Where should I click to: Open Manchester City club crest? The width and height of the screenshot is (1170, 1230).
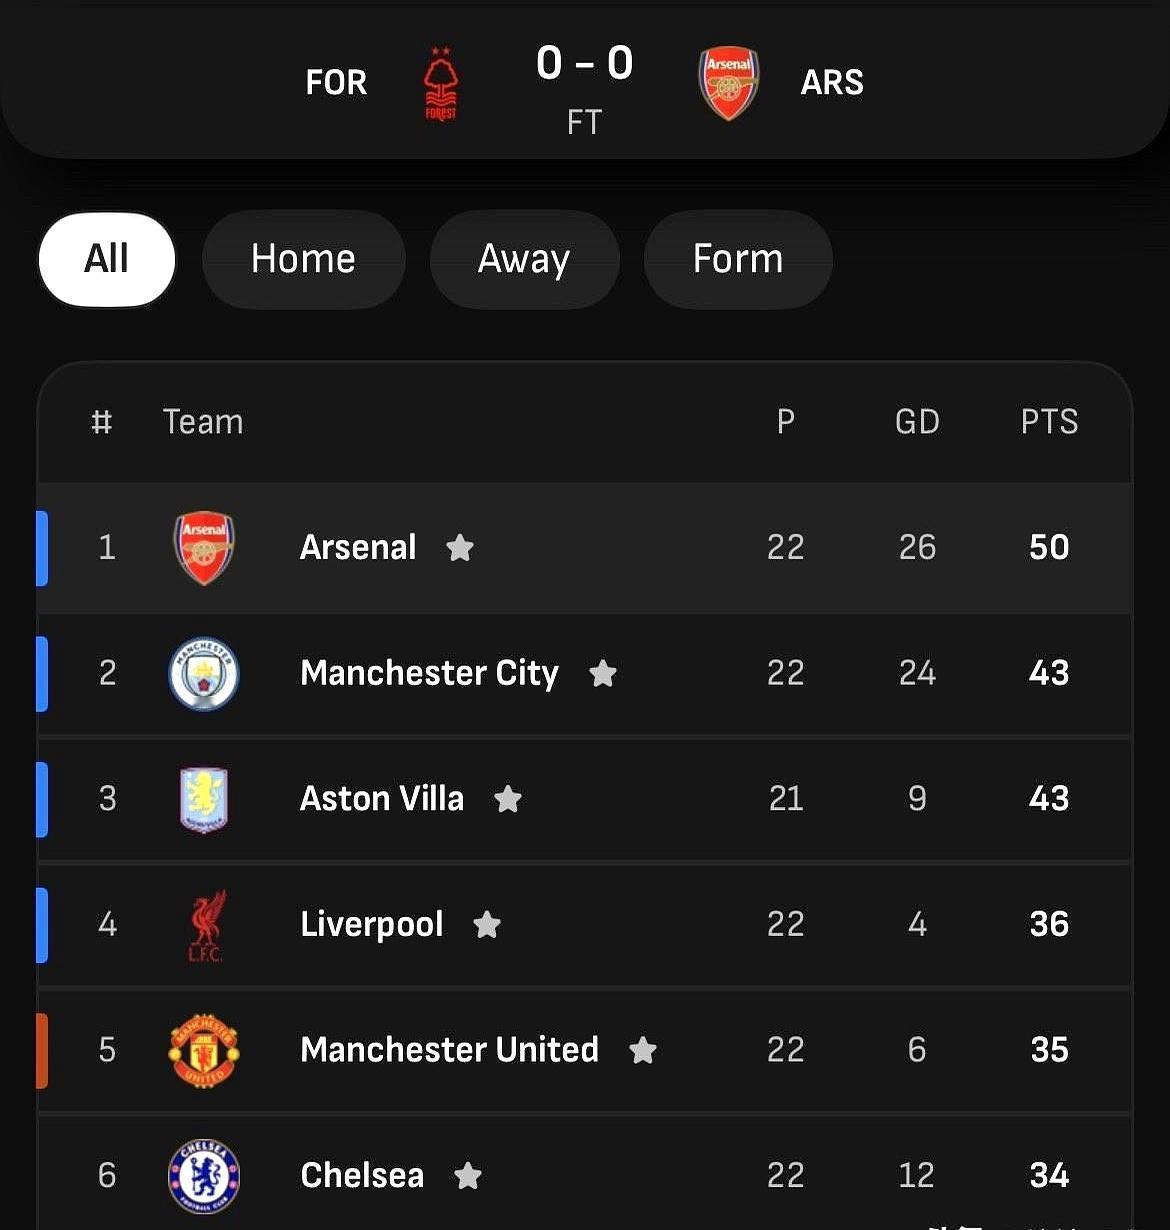click(x=204, y=673)
